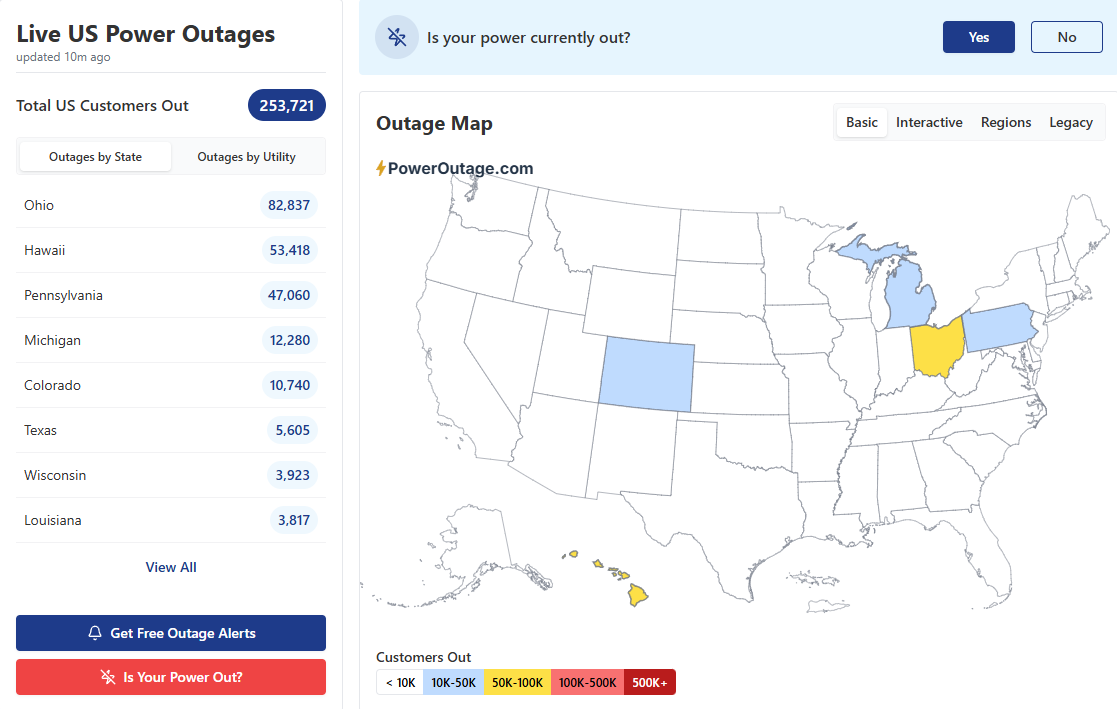Open the Wisconsin row in the list
The image size is (1117, 709).
tap(171, 475)
